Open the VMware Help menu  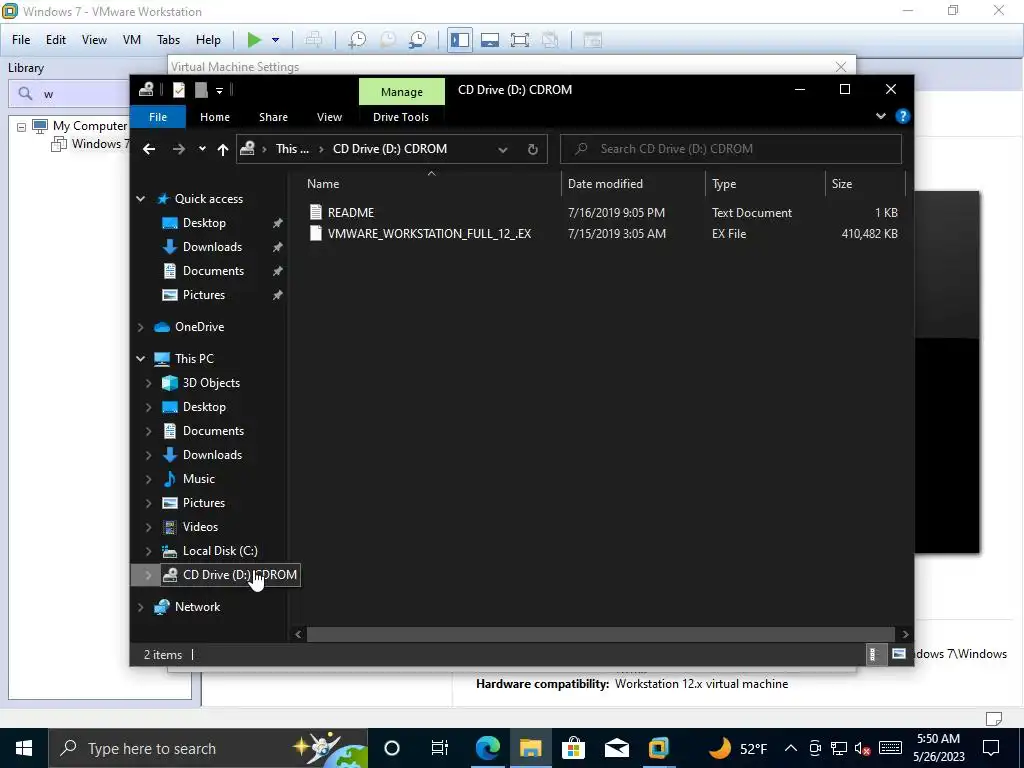(208, 40)
